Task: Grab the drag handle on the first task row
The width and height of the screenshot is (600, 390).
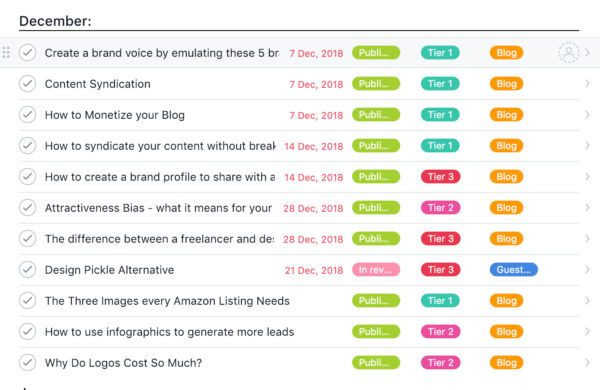Action: point(6,52)
